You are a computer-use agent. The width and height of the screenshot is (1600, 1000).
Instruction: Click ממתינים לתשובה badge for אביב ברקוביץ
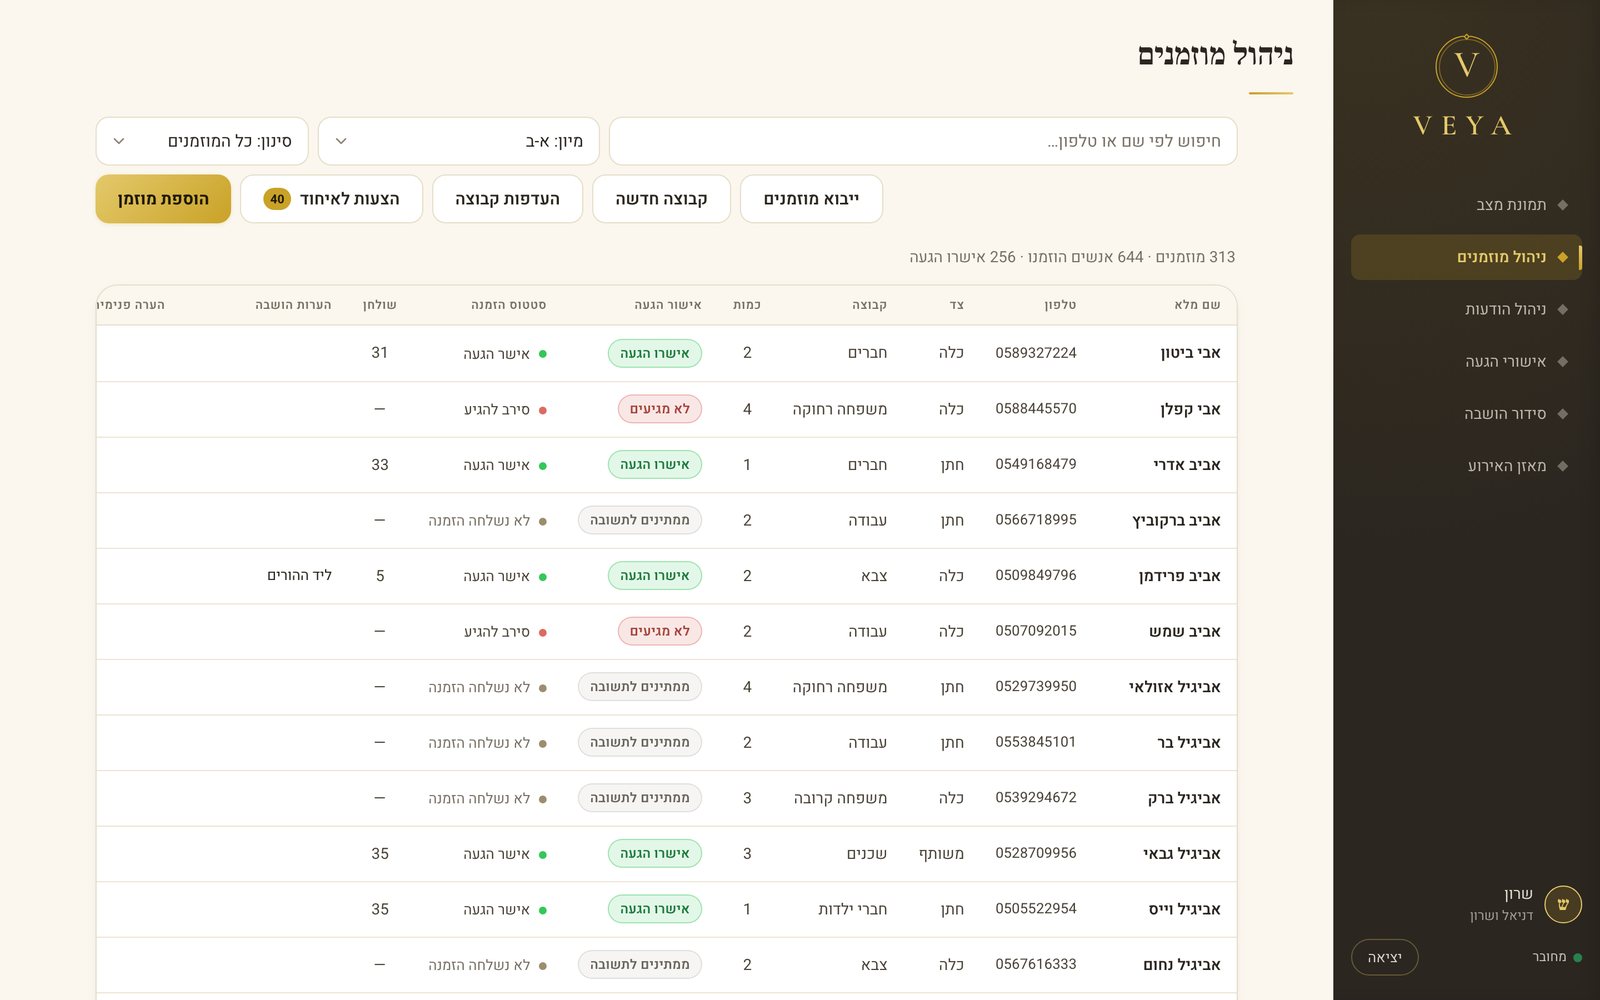pos(640,520)
